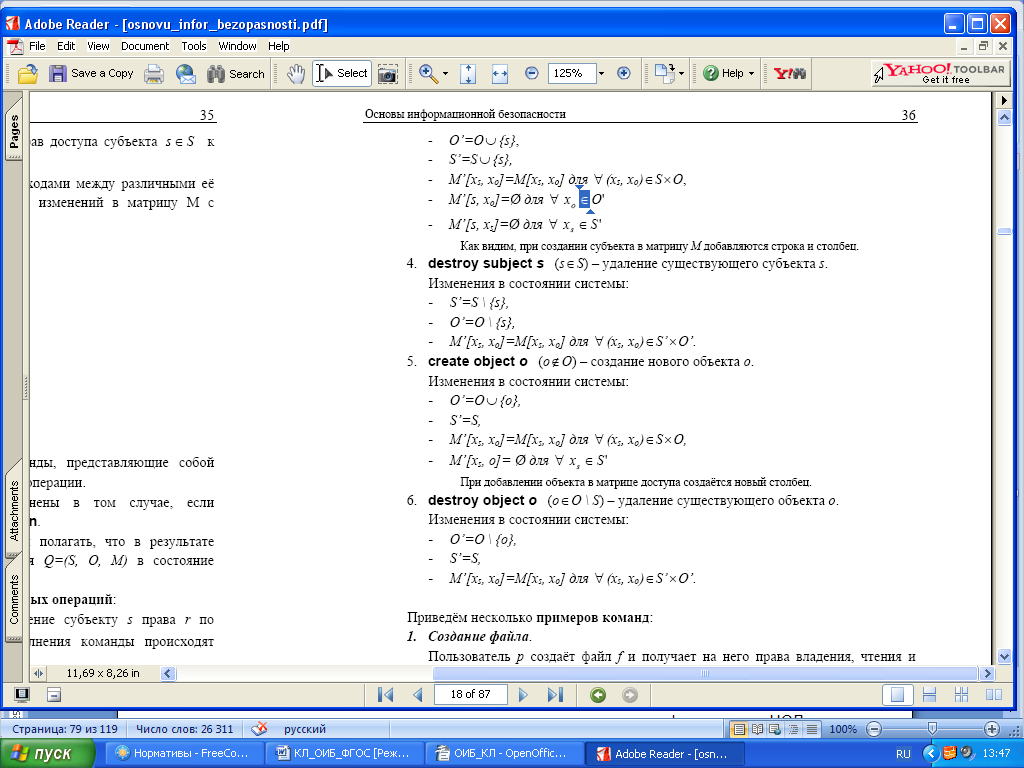Screen dimensions: 1024x768
Task: Click the horizontal scrollbar thumb
Action: coord(705,673)
